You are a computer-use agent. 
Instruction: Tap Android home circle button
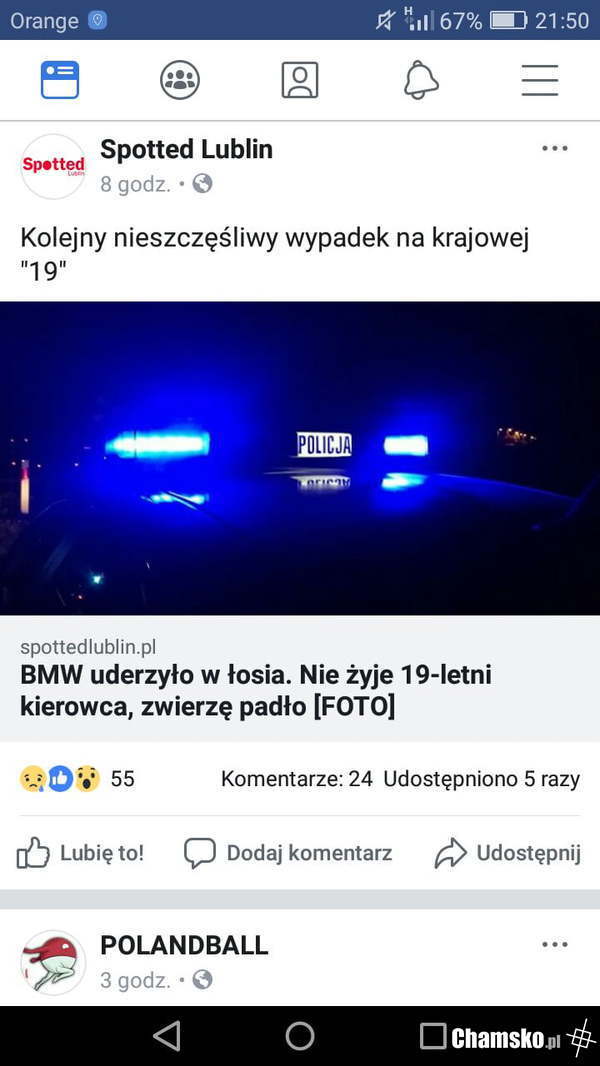click(x=300, y=1036)
